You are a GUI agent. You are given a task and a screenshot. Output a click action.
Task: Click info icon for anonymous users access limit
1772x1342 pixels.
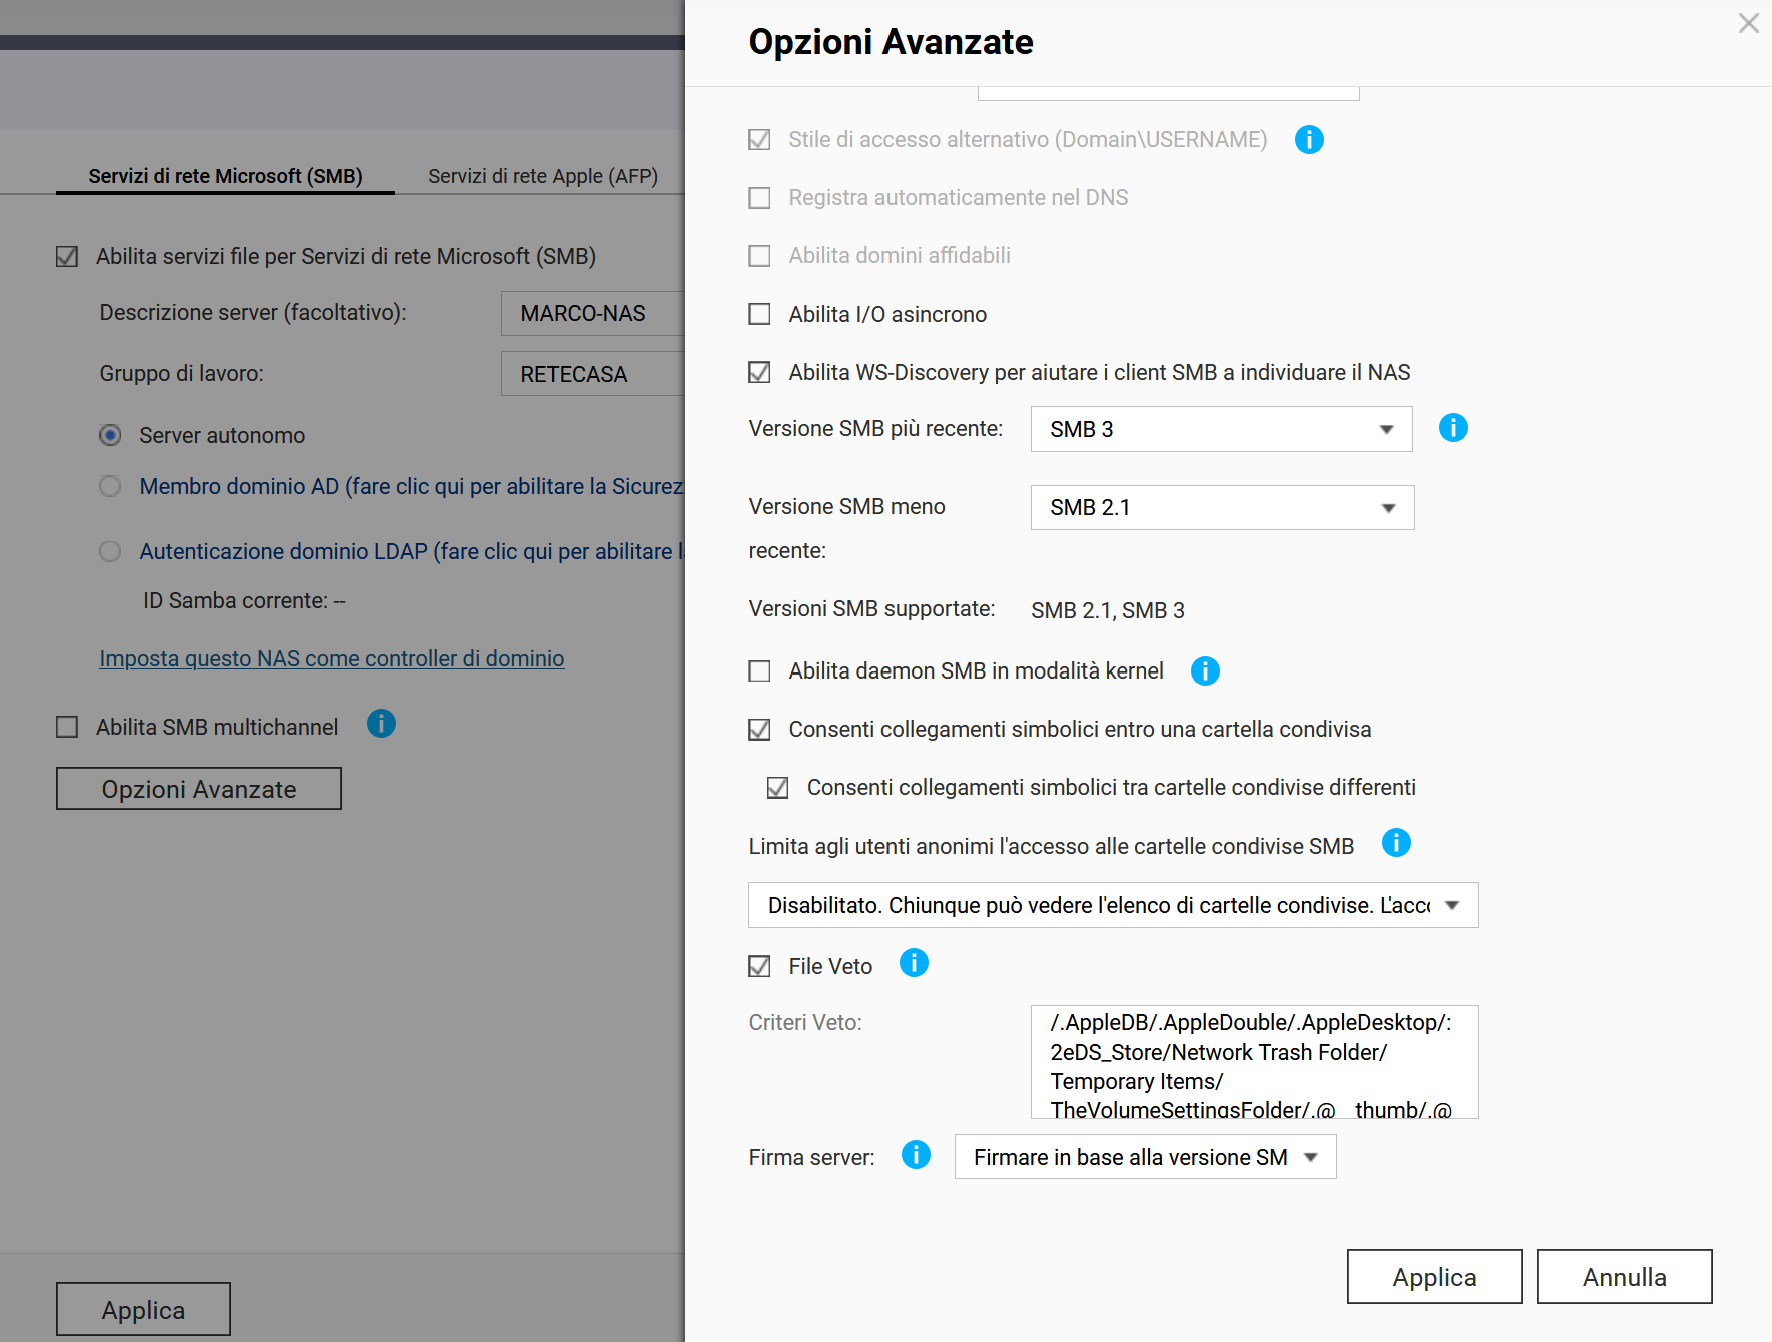1396,844
